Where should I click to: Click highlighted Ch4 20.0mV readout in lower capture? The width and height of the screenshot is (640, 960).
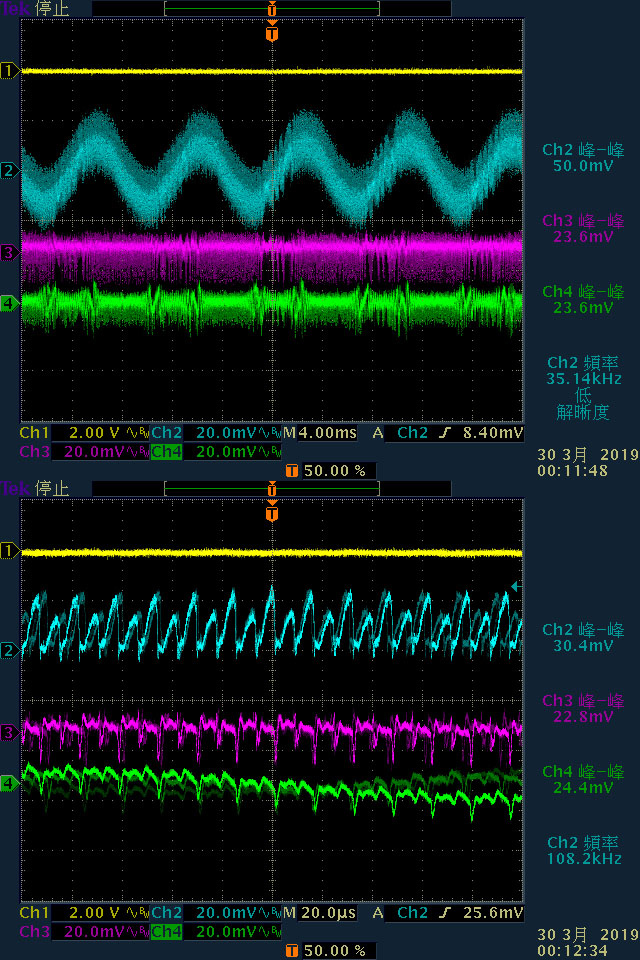coord(216,932)
